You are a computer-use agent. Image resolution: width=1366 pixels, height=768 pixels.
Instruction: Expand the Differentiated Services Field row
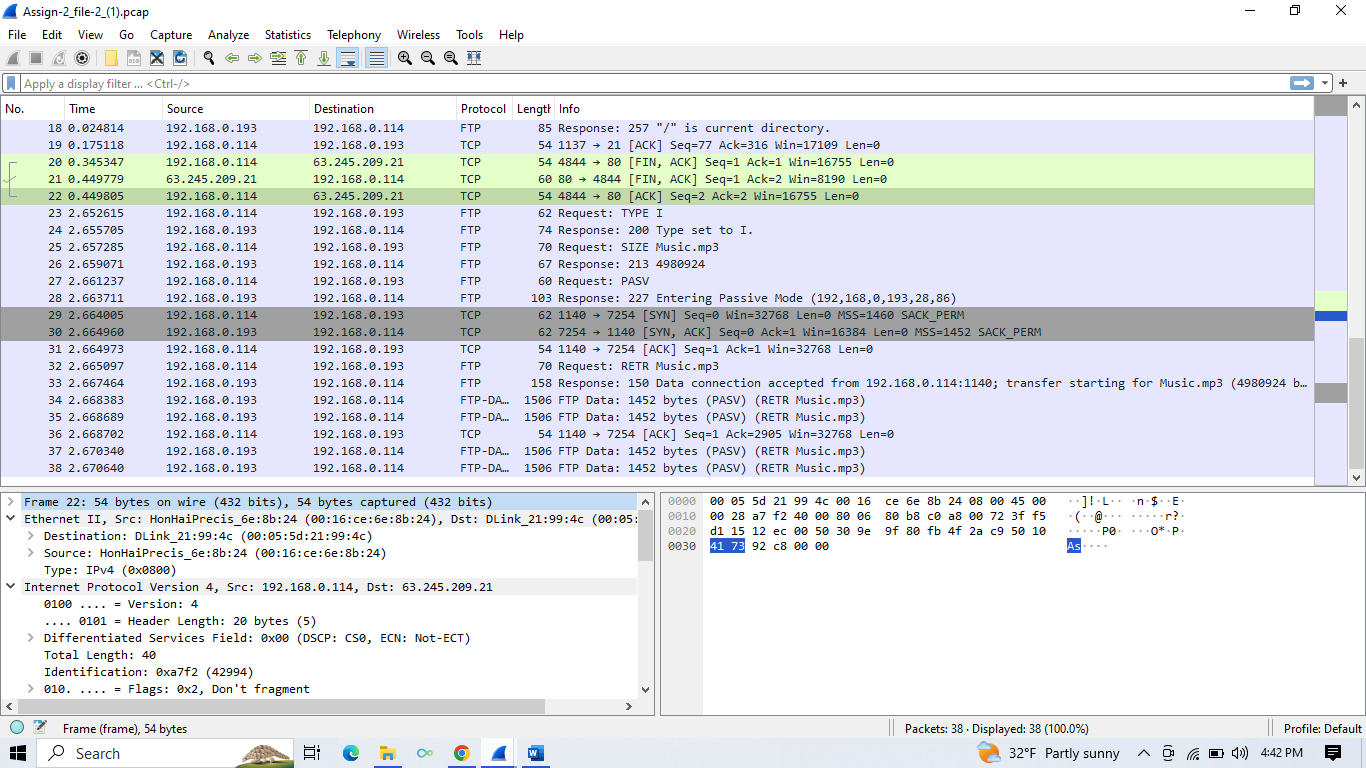pos(31,638)
